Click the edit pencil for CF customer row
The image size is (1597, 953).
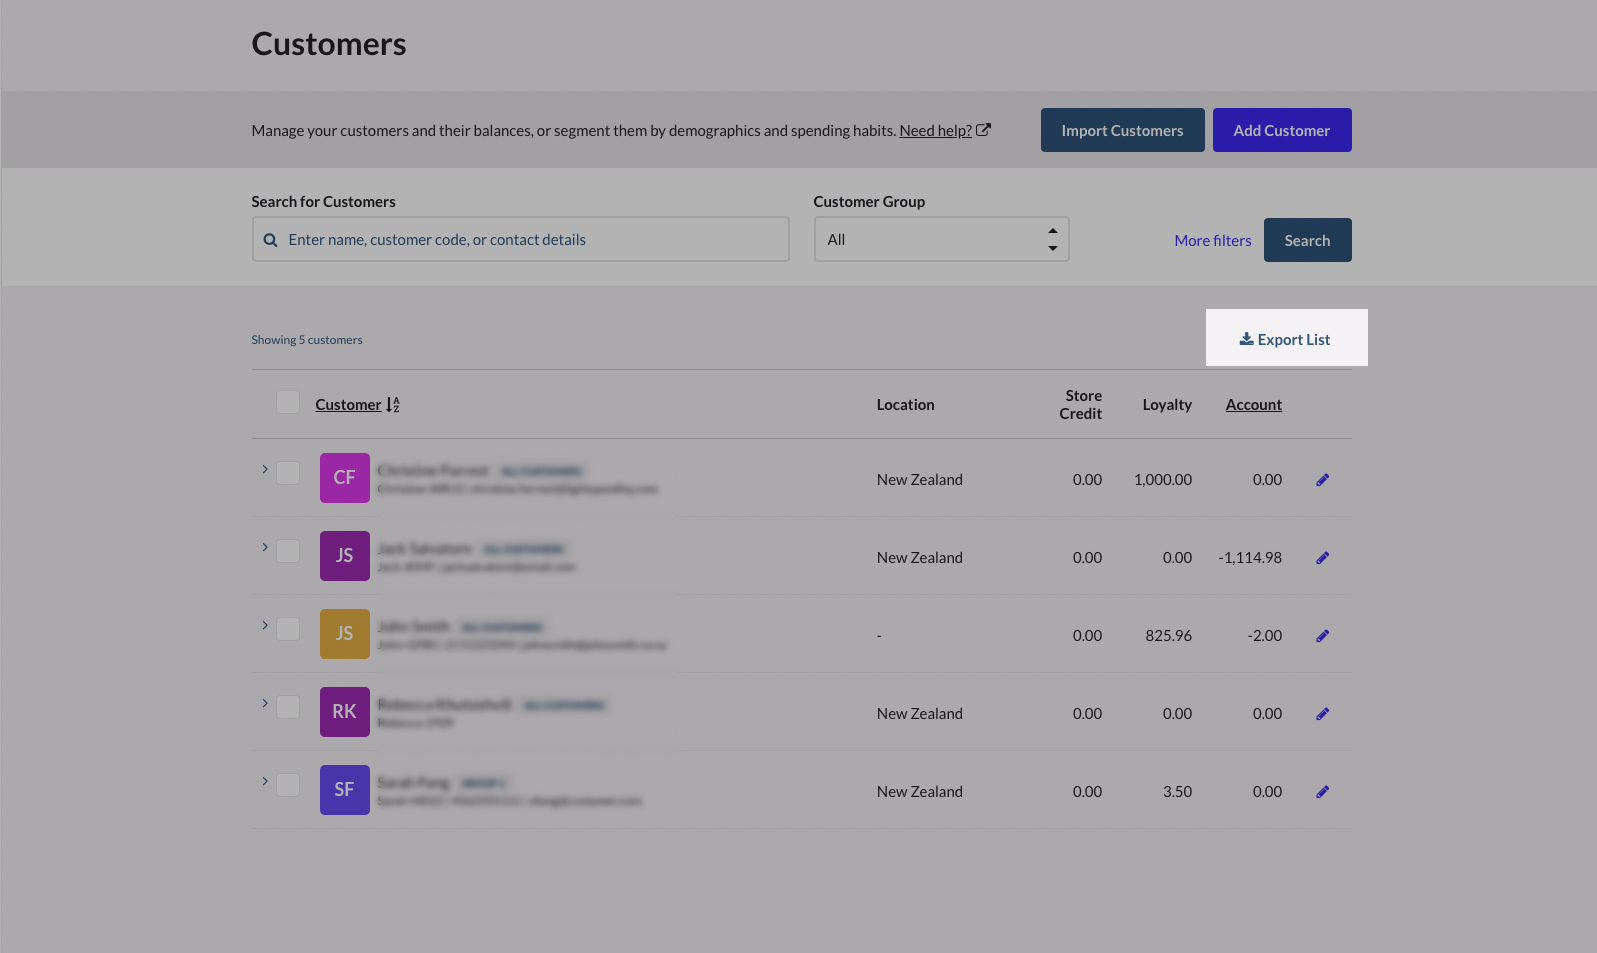point(1322,480)
